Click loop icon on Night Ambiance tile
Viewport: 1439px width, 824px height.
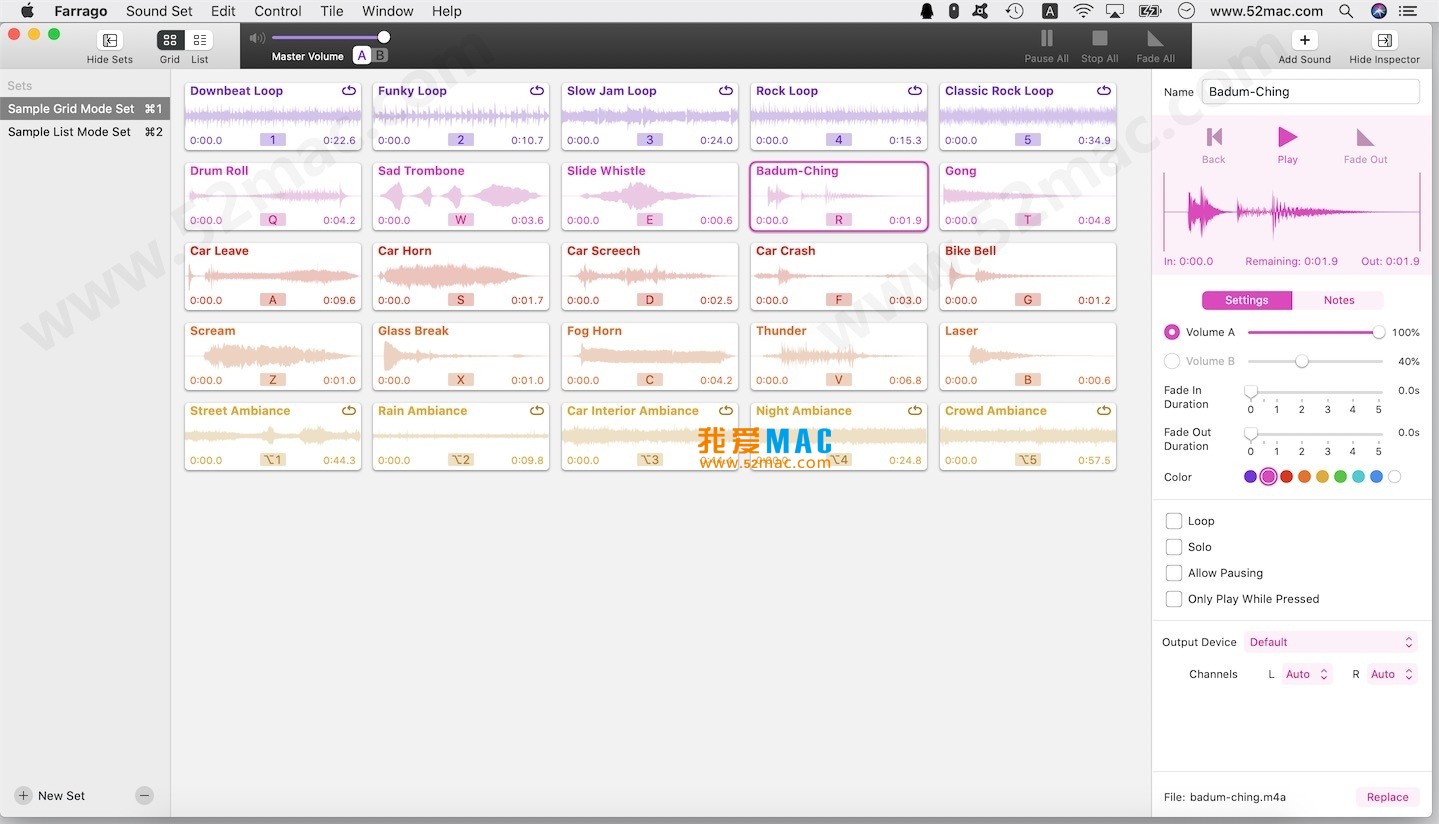[915, 410]
